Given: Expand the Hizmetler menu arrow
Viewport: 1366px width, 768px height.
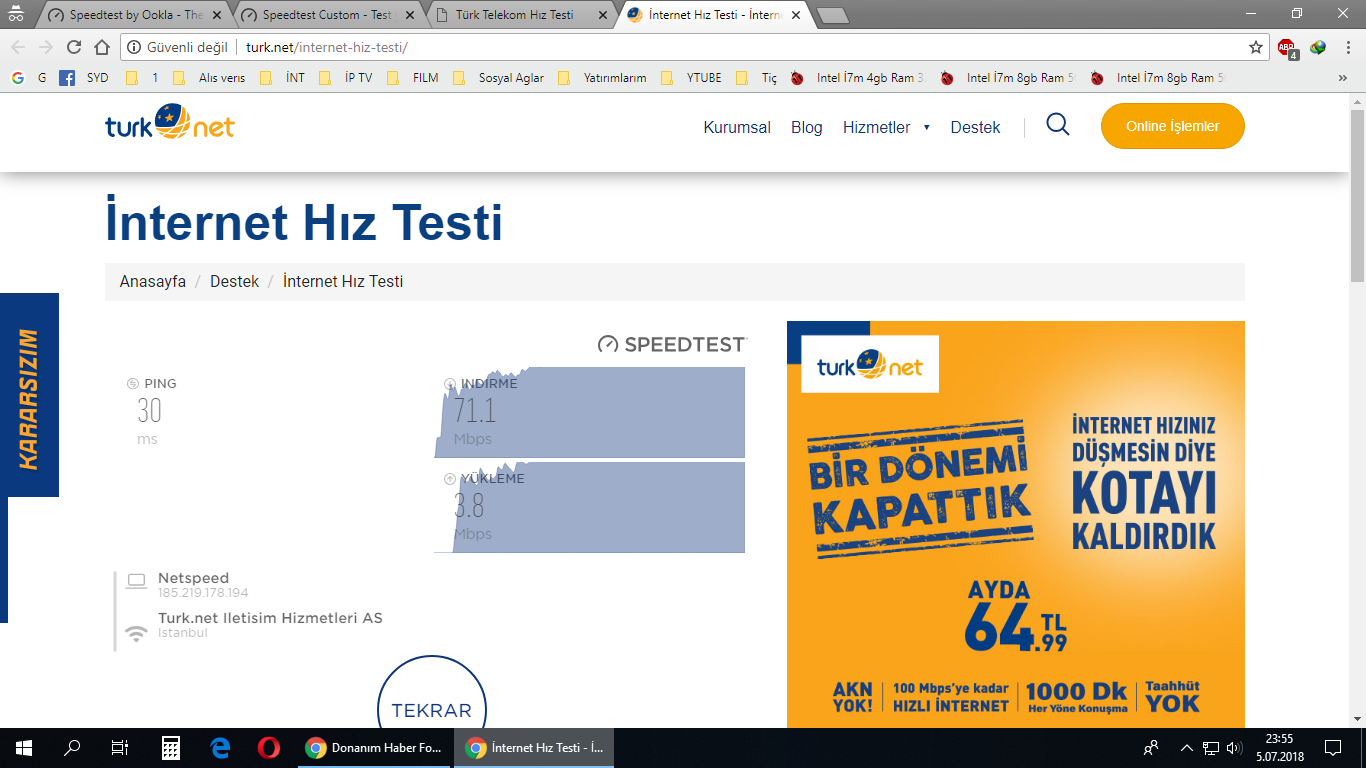Looking at the screenshot, I should pyautogui.click(x=927, y=127).
